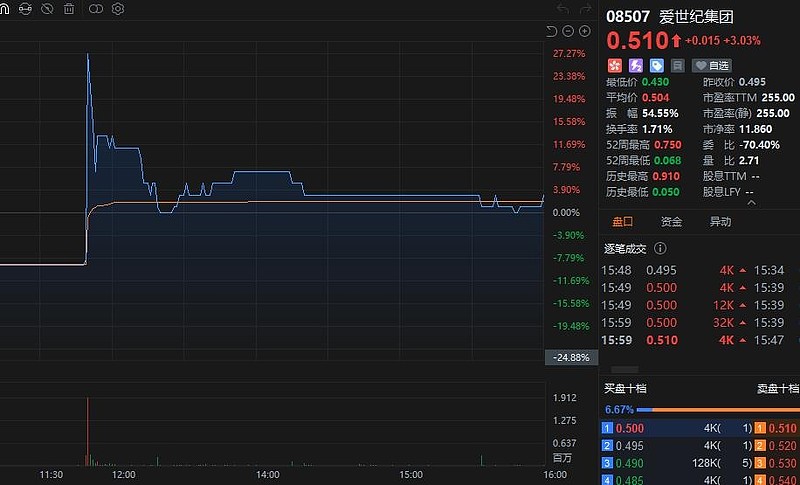This screenshot has height=485, width=800.
Task: Select ask level 3 at 0.530
Action: (x=777, y=463)
